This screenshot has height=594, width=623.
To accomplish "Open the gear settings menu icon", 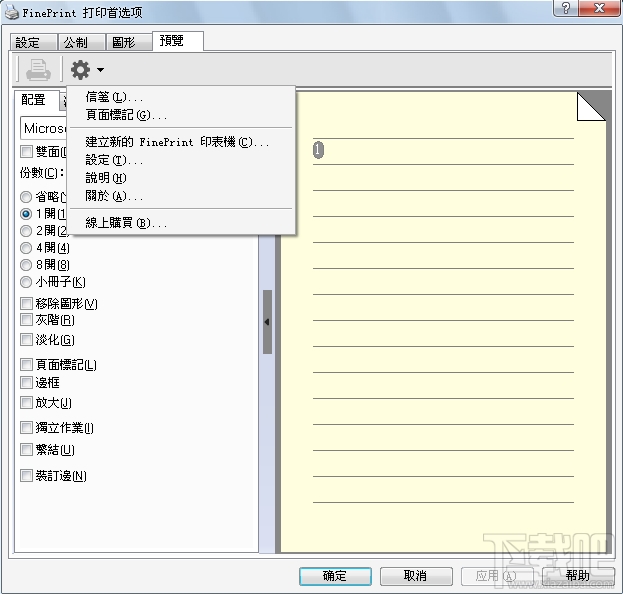I will pos(80,70).
